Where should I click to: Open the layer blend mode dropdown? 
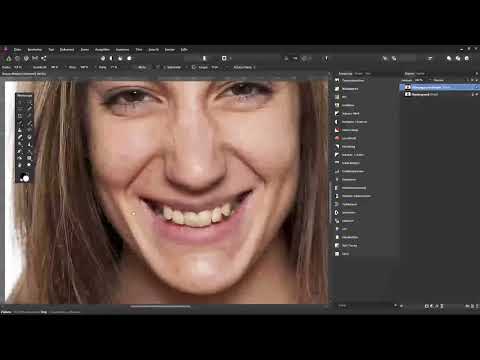(440, 80)
